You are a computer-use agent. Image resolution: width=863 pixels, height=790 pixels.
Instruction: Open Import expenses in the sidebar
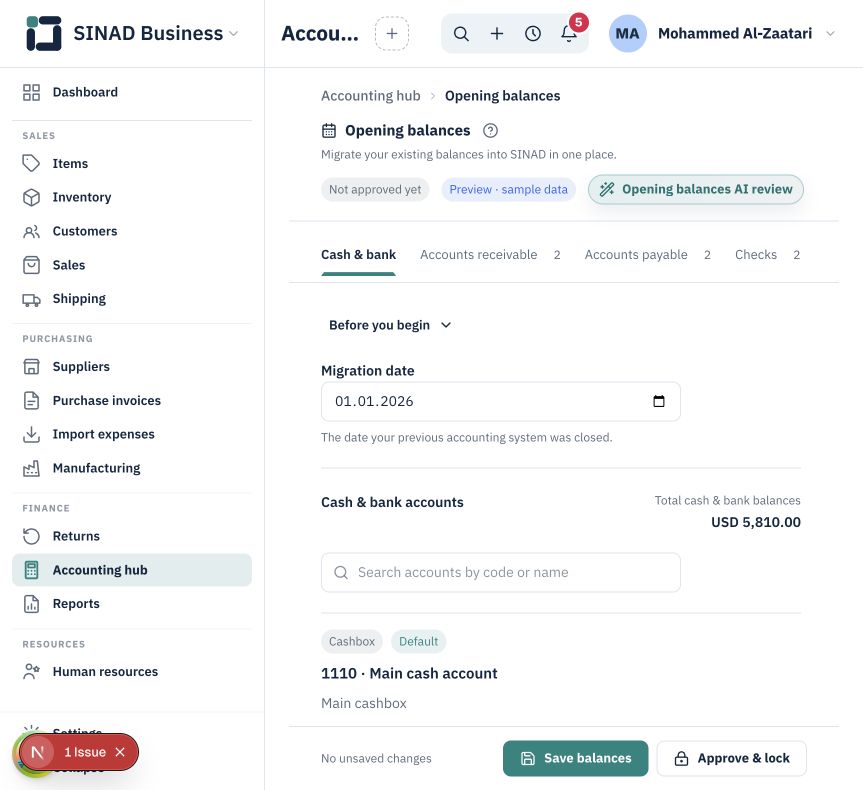tap(132, 434)
